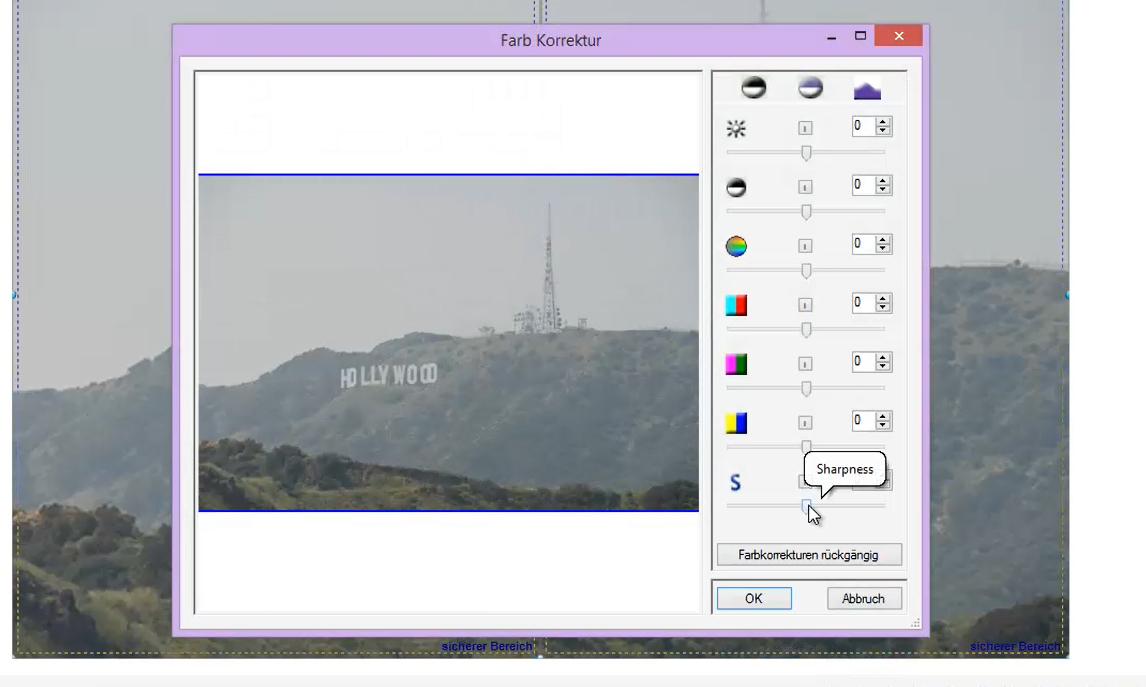Open the purple histogram icon
1146x687 pixels.
pos(868,90)
